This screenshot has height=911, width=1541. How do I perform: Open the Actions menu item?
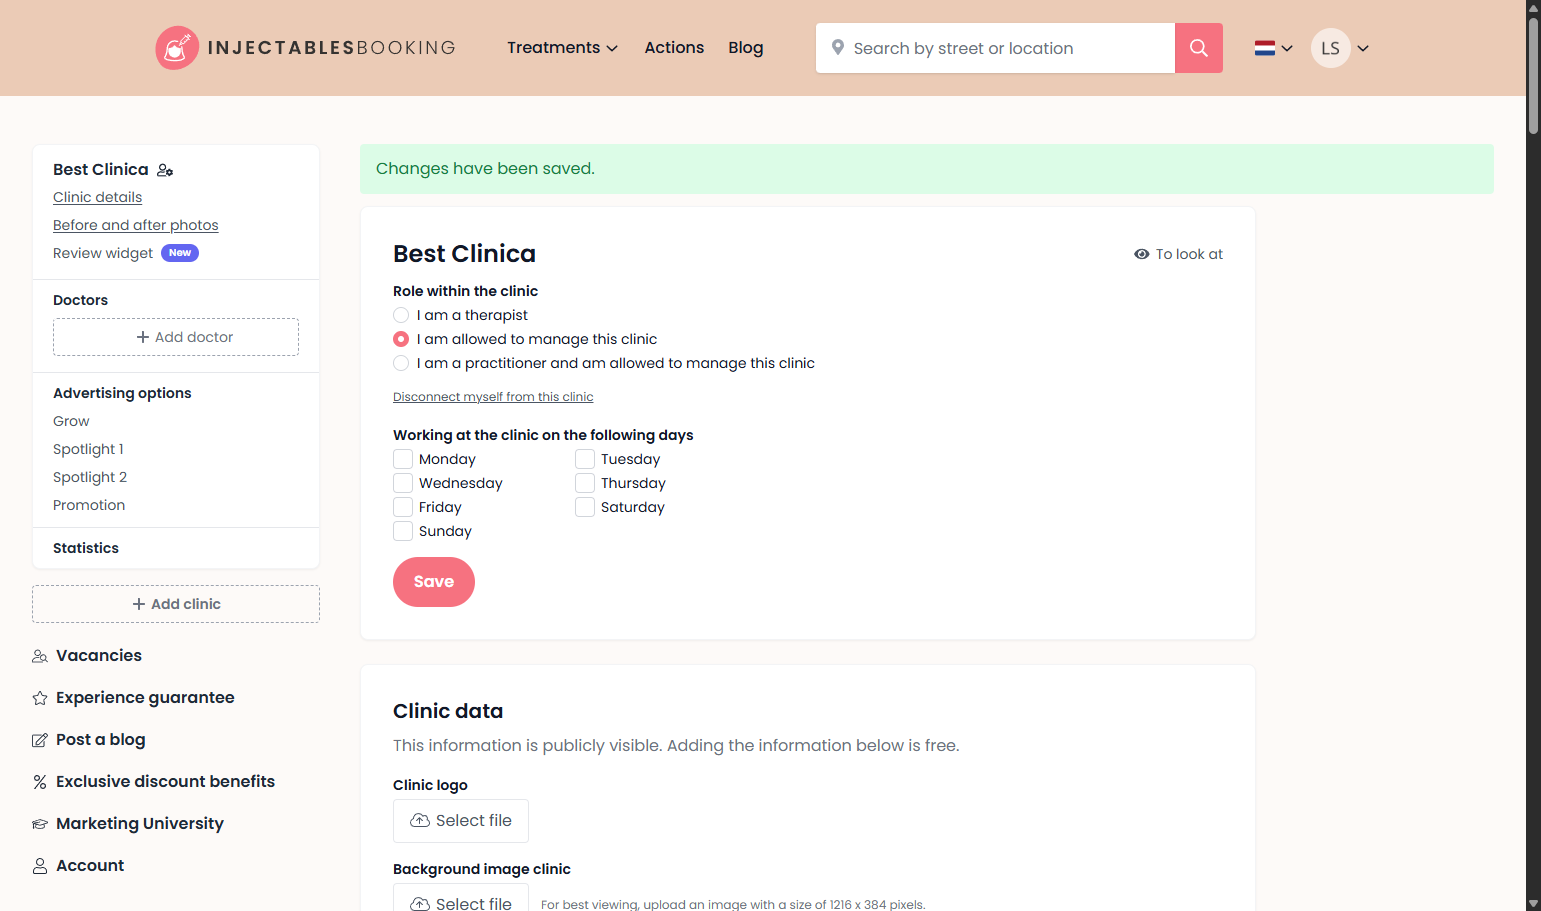click(674, 48)
